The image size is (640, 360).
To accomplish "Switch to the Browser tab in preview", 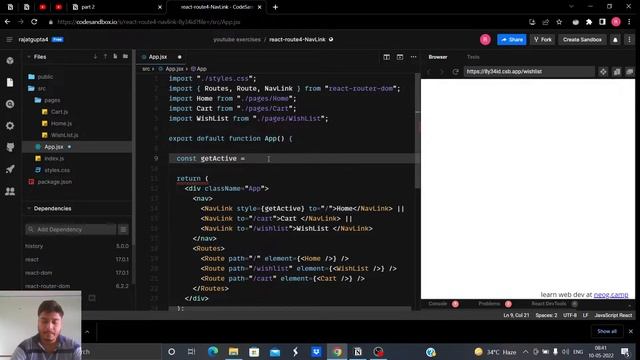I will tap(438, 57).
